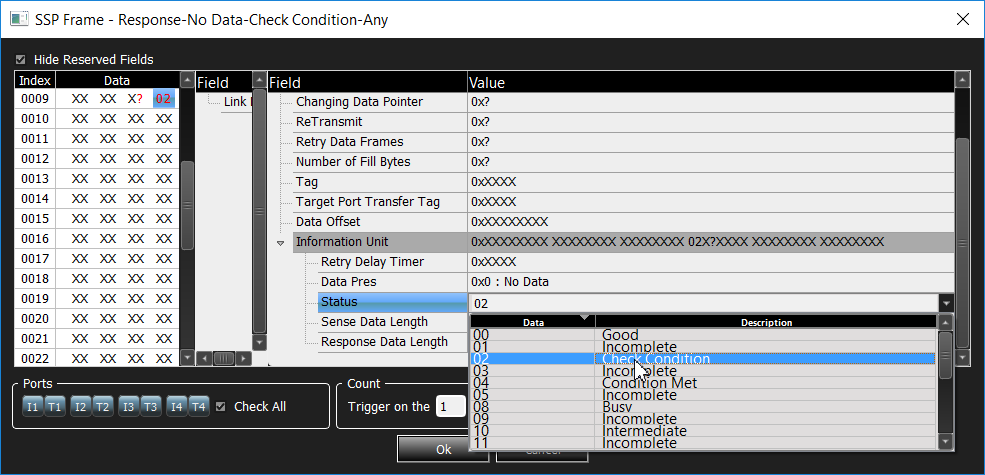Click the Link tree item
Image resolution: width=985 pixels, height=475 pixels.
237,102
